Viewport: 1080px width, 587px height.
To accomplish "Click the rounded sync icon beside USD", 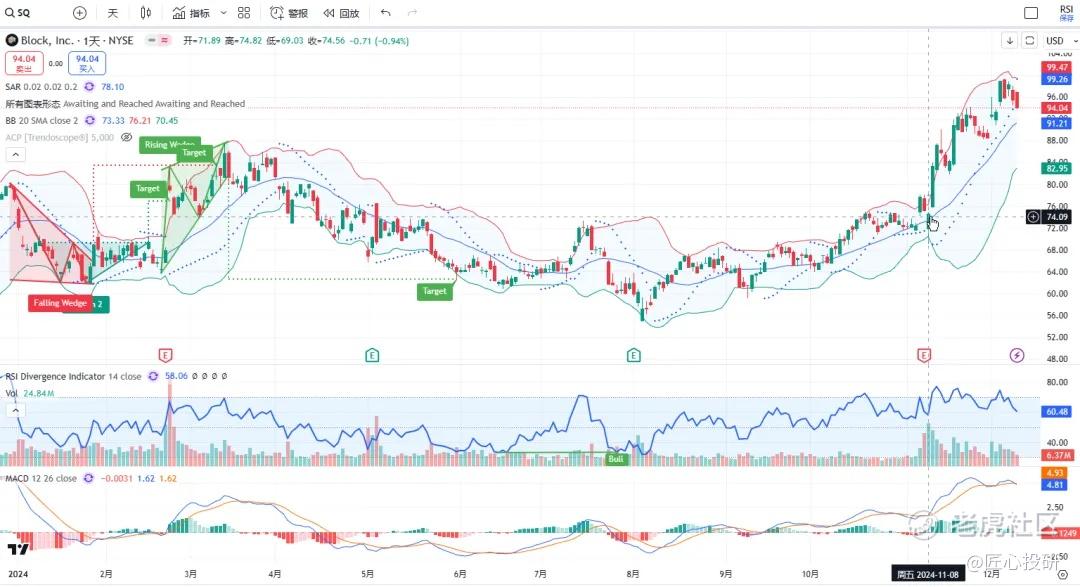I will click(x=1030, y=41).
